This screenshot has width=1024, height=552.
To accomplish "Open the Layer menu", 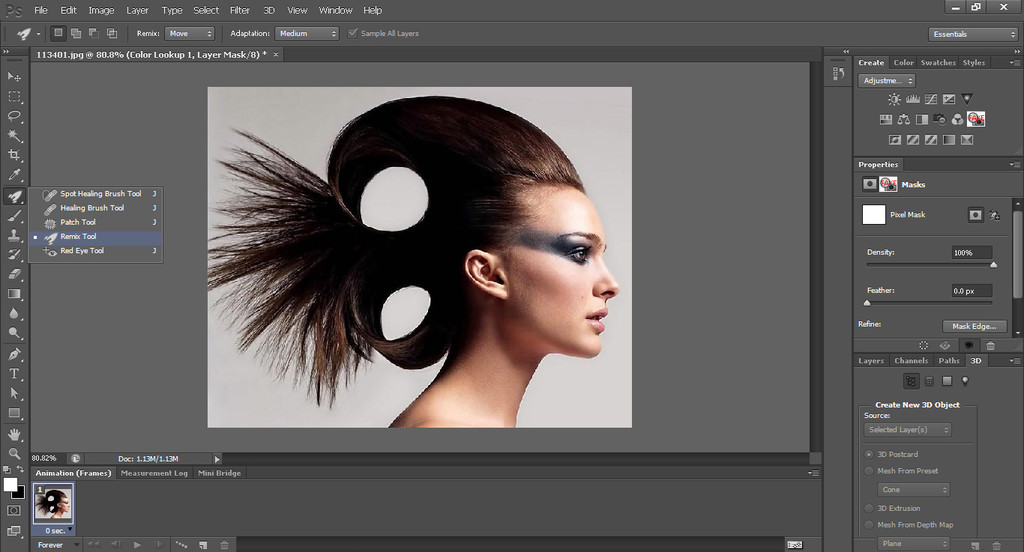I will 137,10.
